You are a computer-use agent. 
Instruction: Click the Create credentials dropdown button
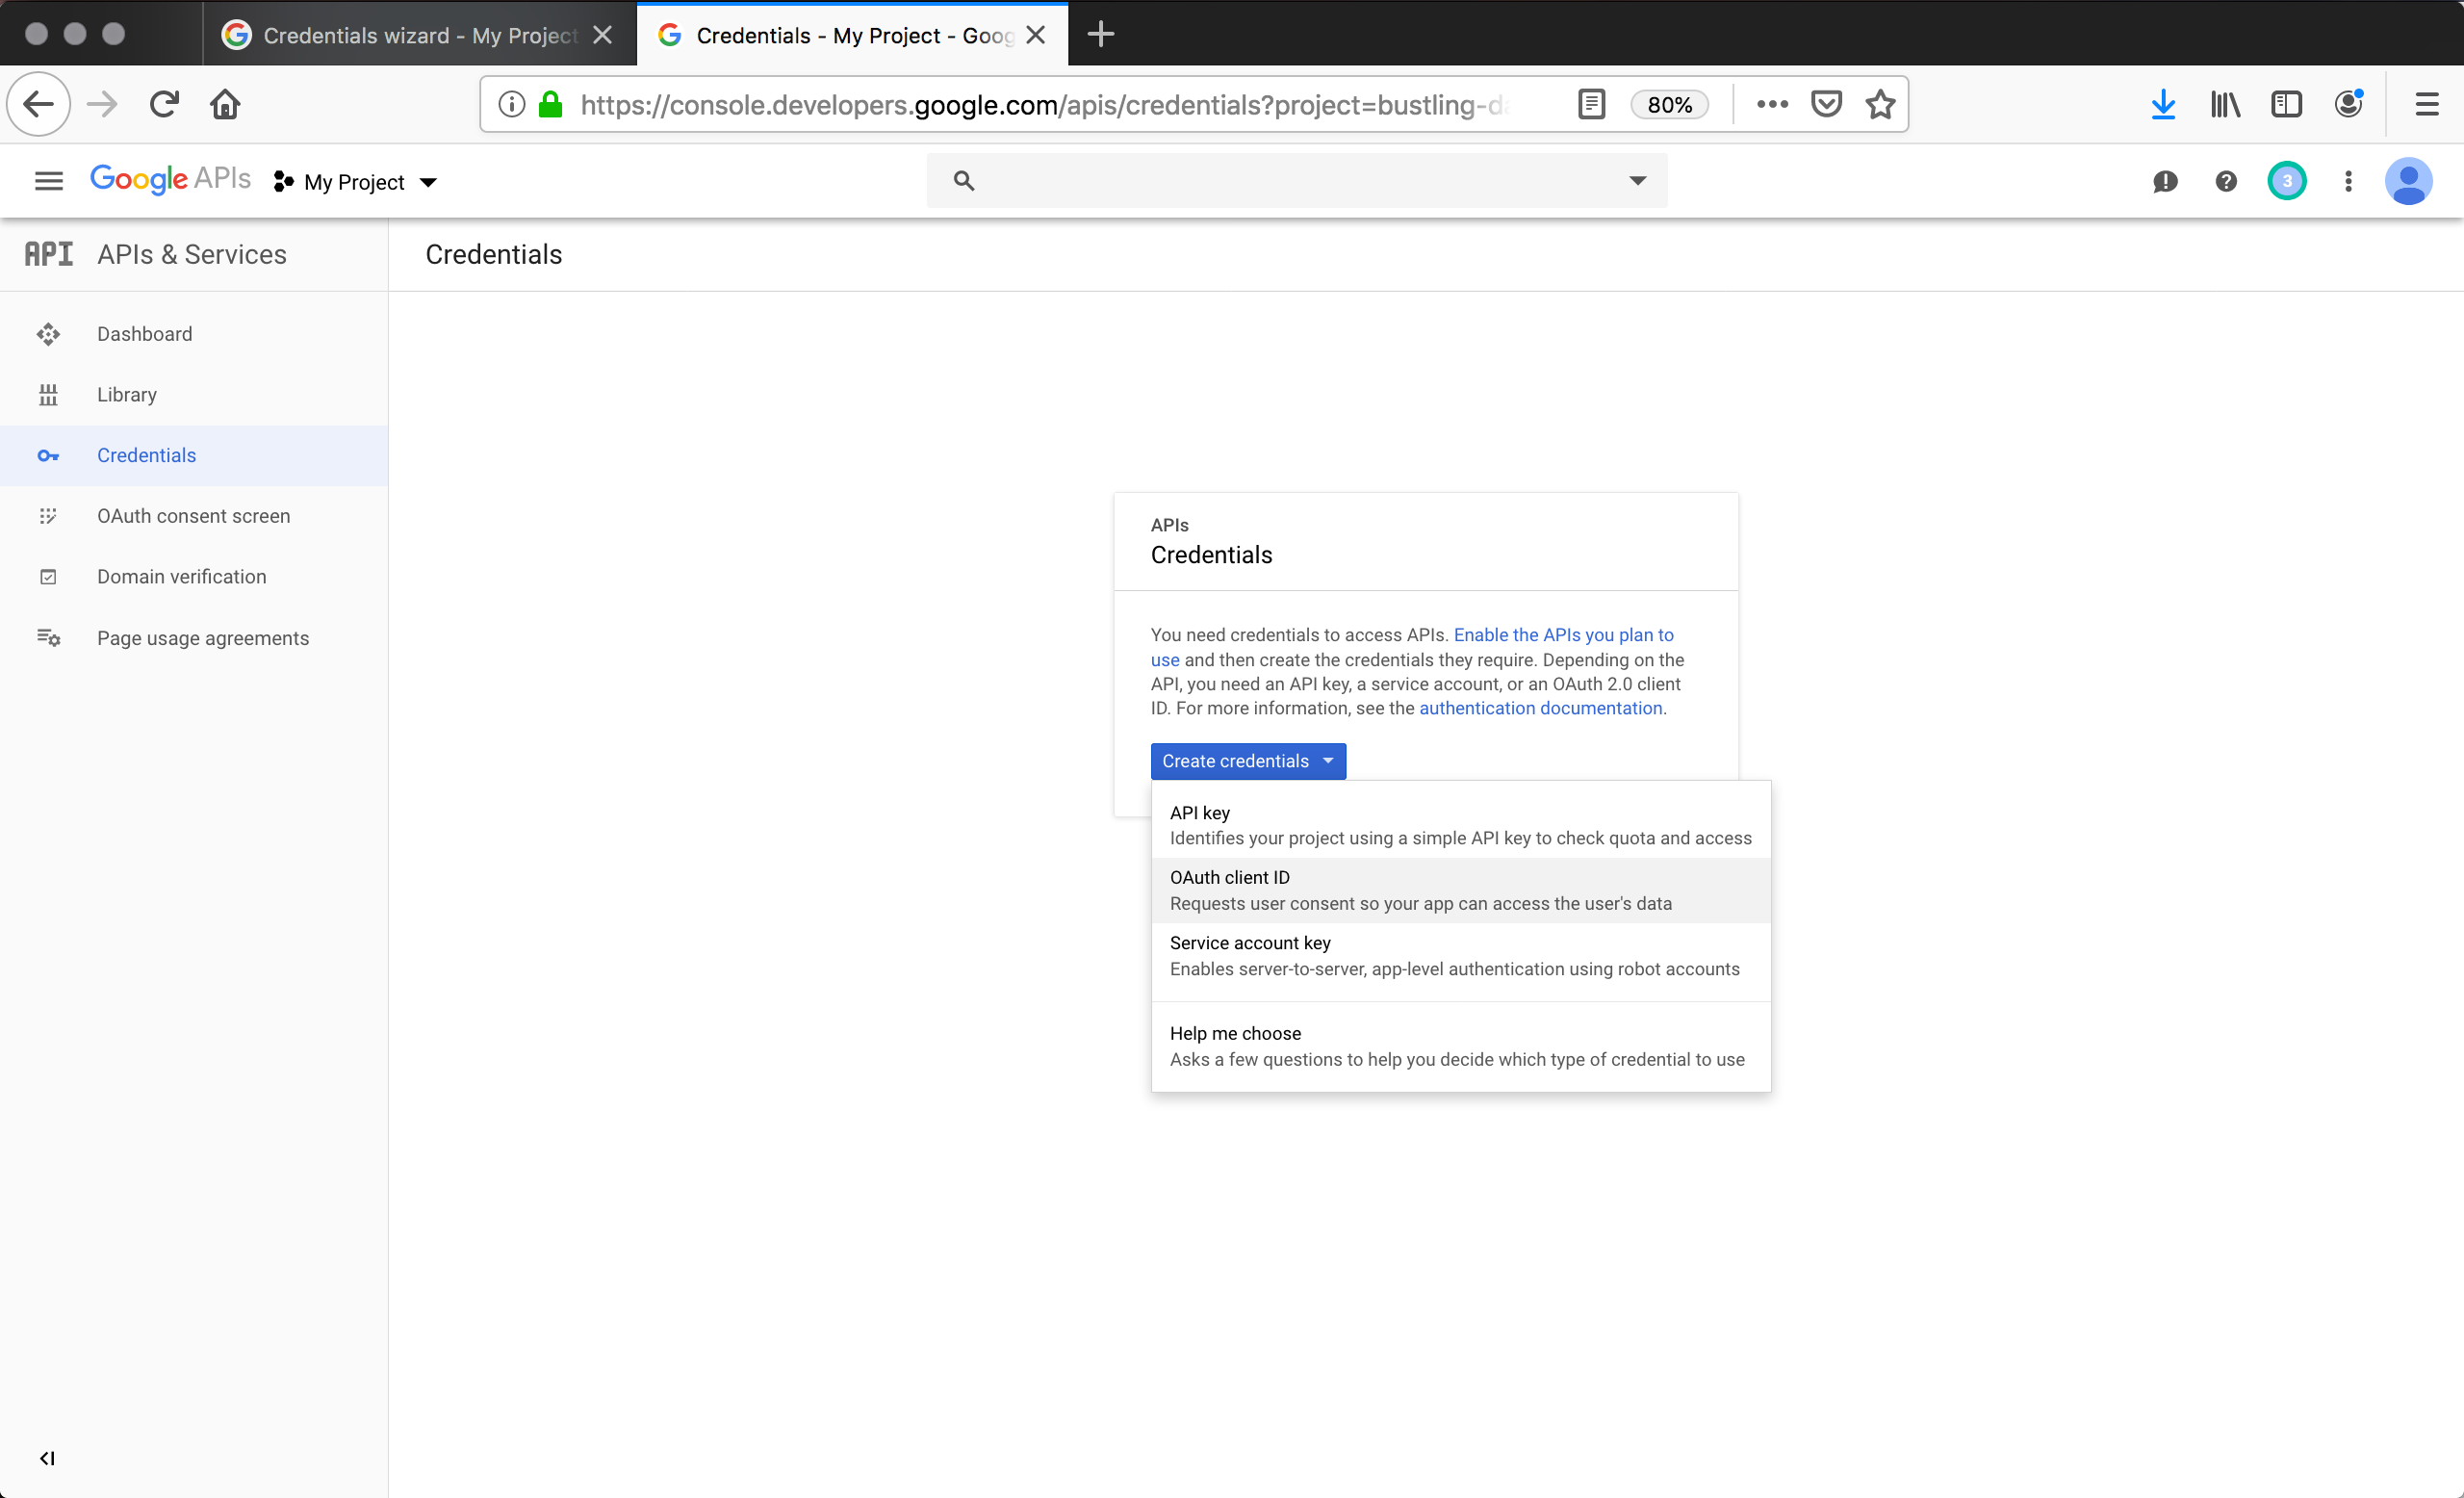click(x=1248, y=761)
